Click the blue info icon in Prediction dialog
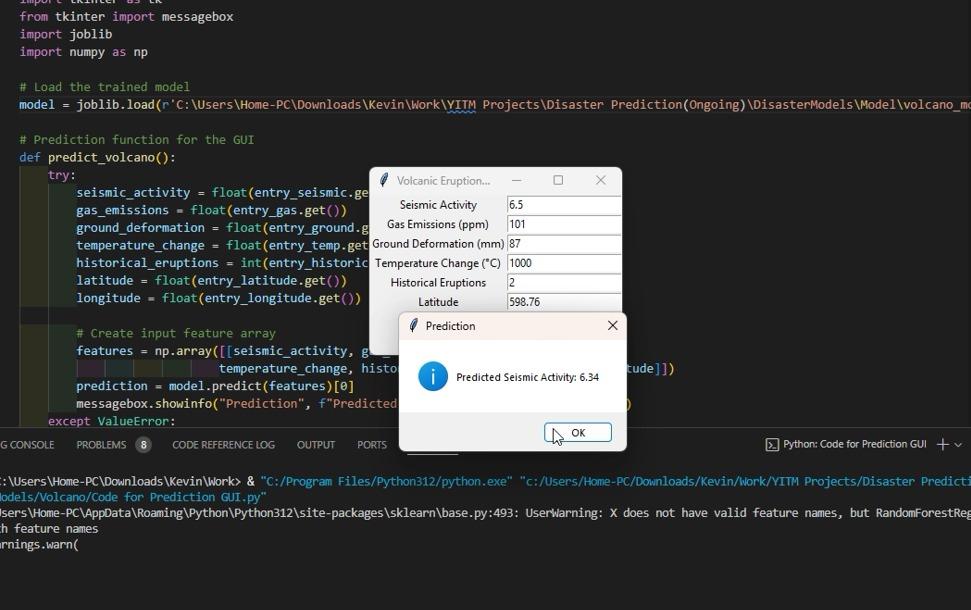This screenshot has height=610, width=971. 433,377
